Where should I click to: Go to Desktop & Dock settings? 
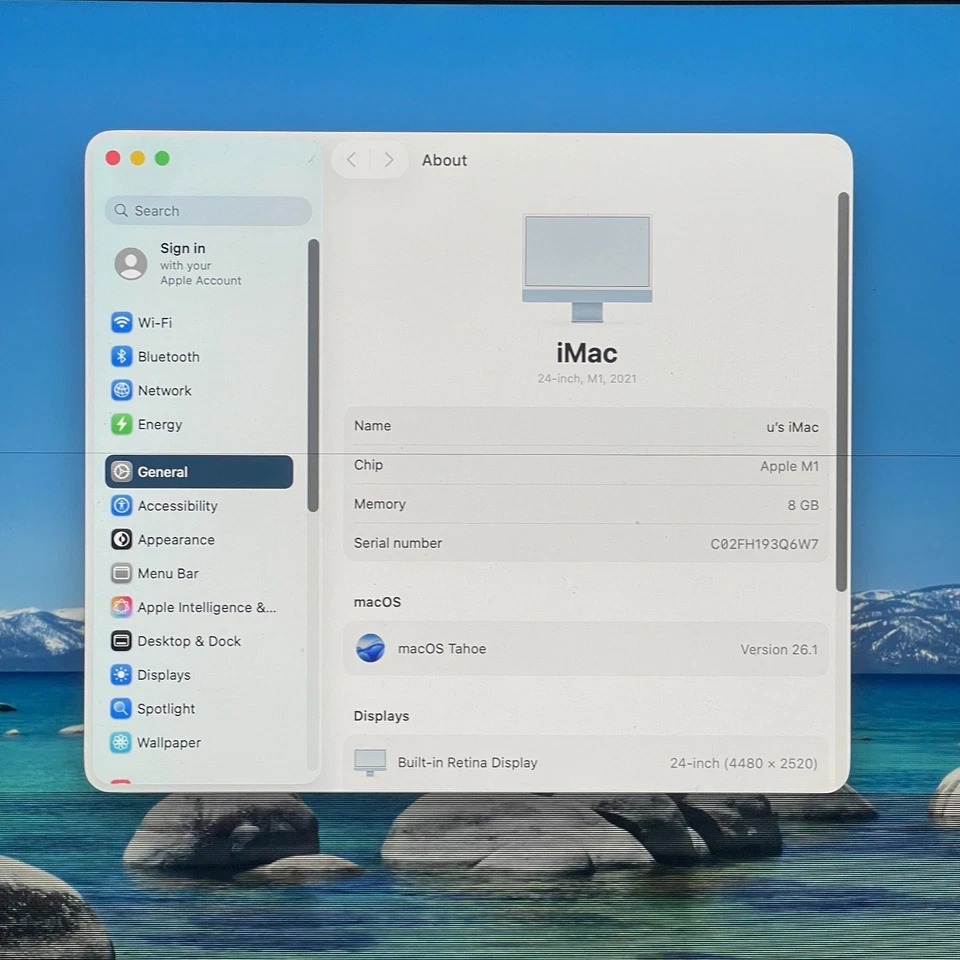[189, 641]
